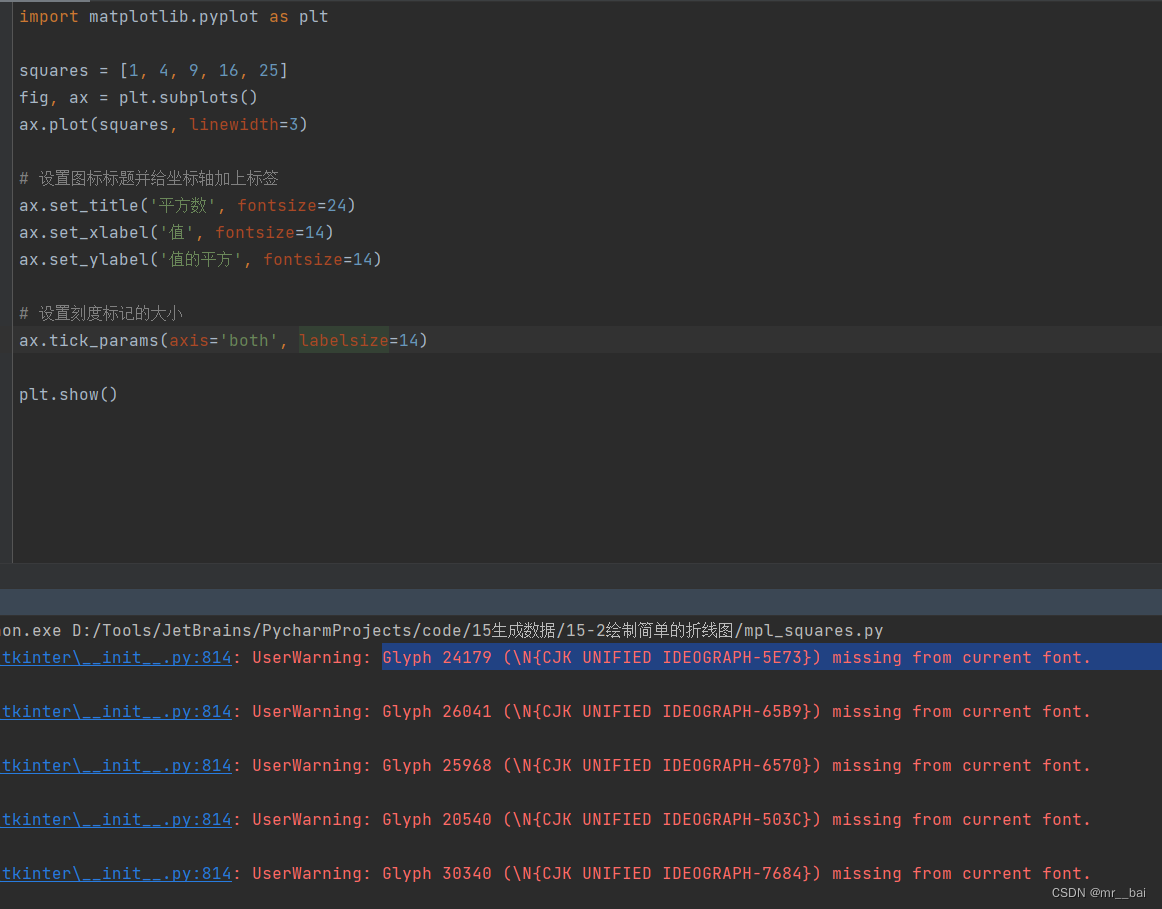This screenshot has height=909, width=1162.
Task: Click the ax.set_title line with 平方数
Action: (185, 205)
